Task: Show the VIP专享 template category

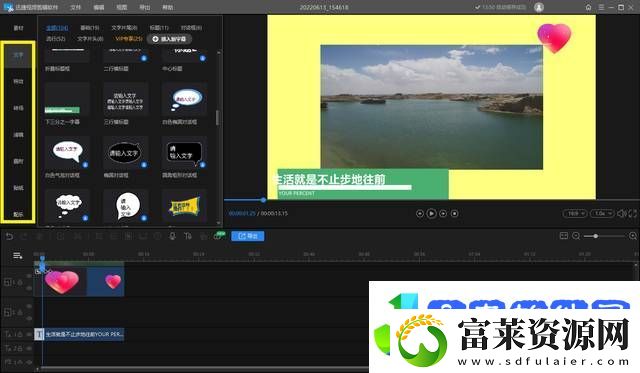Action: 129,38
